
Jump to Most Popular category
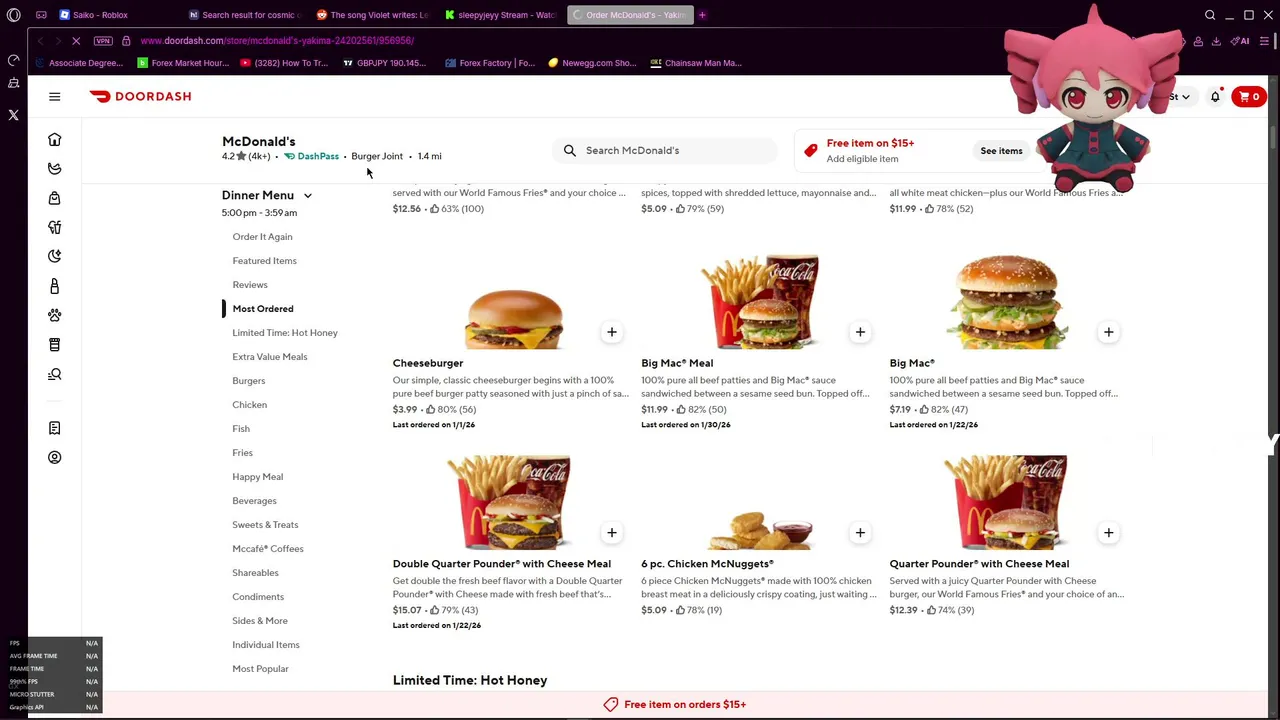[x=260, y=669]
